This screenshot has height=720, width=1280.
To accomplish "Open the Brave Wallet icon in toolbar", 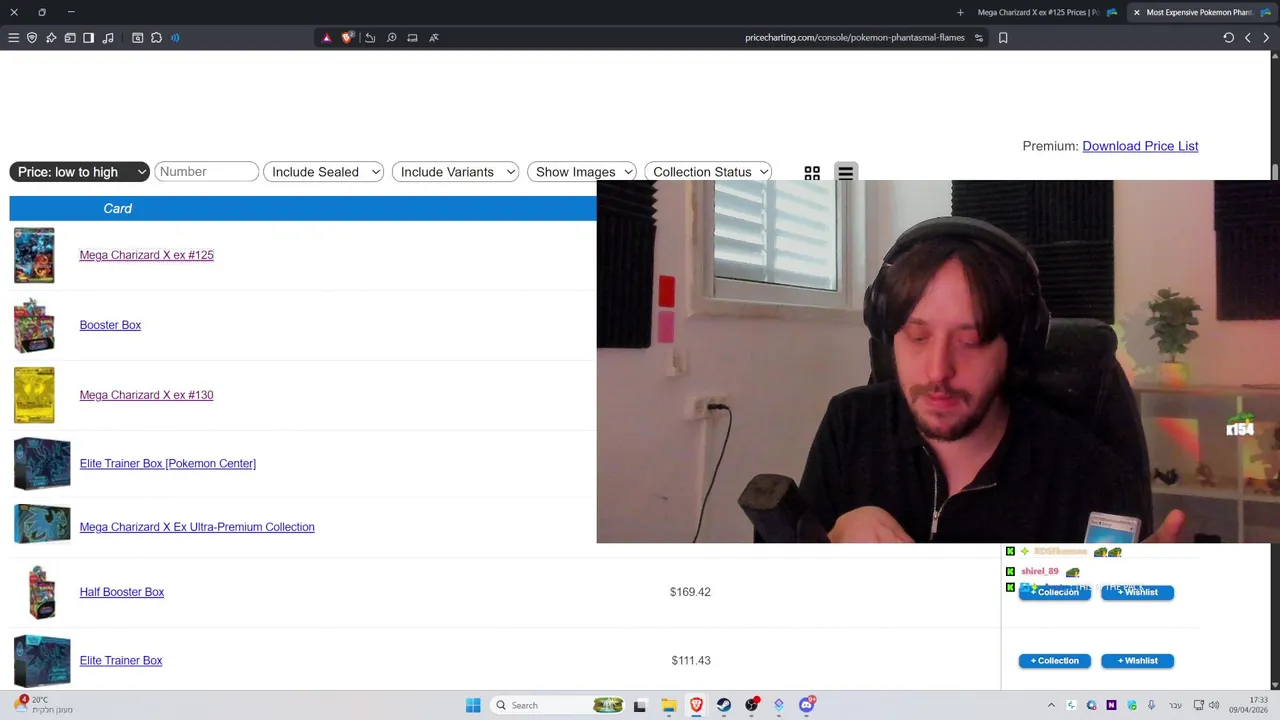I will tap(70, 38).
